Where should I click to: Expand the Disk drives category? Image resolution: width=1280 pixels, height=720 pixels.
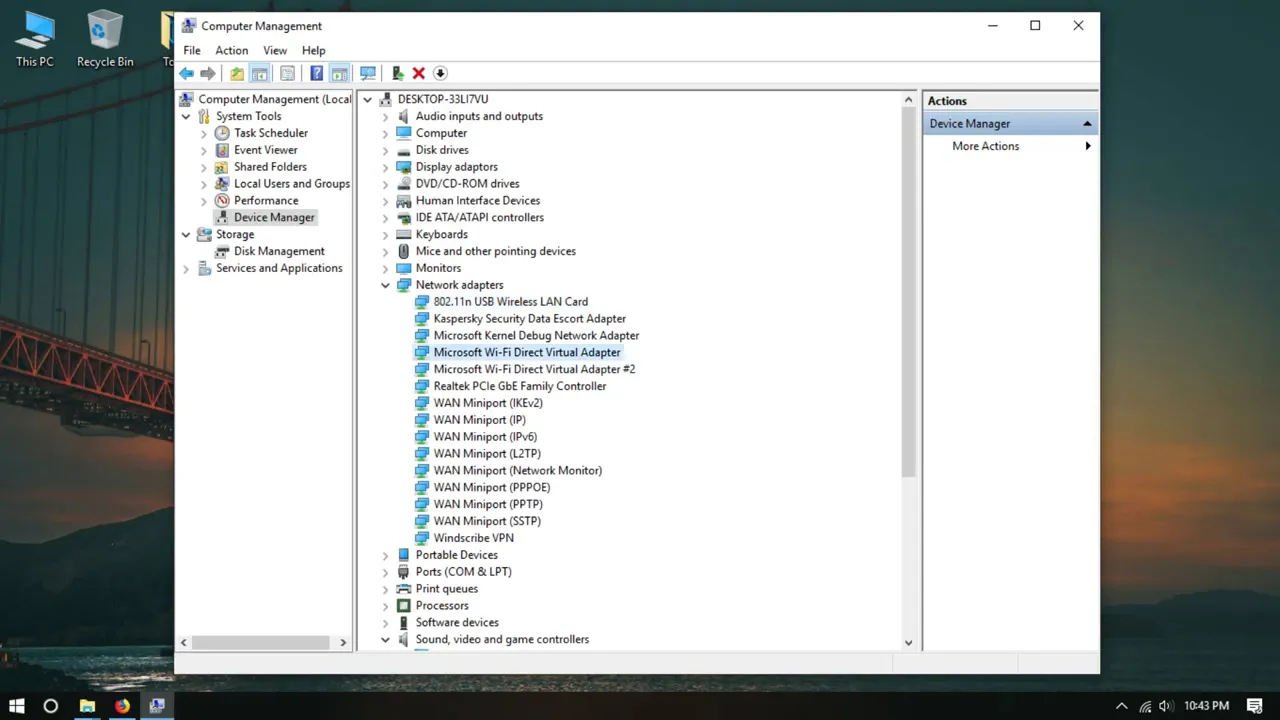tap(386, 151)
